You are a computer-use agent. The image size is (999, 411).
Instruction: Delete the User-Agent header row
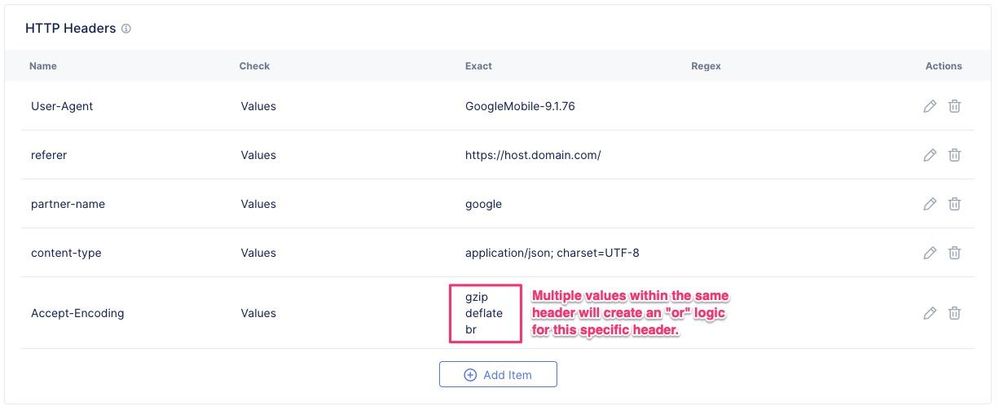[x=954, y=106]
